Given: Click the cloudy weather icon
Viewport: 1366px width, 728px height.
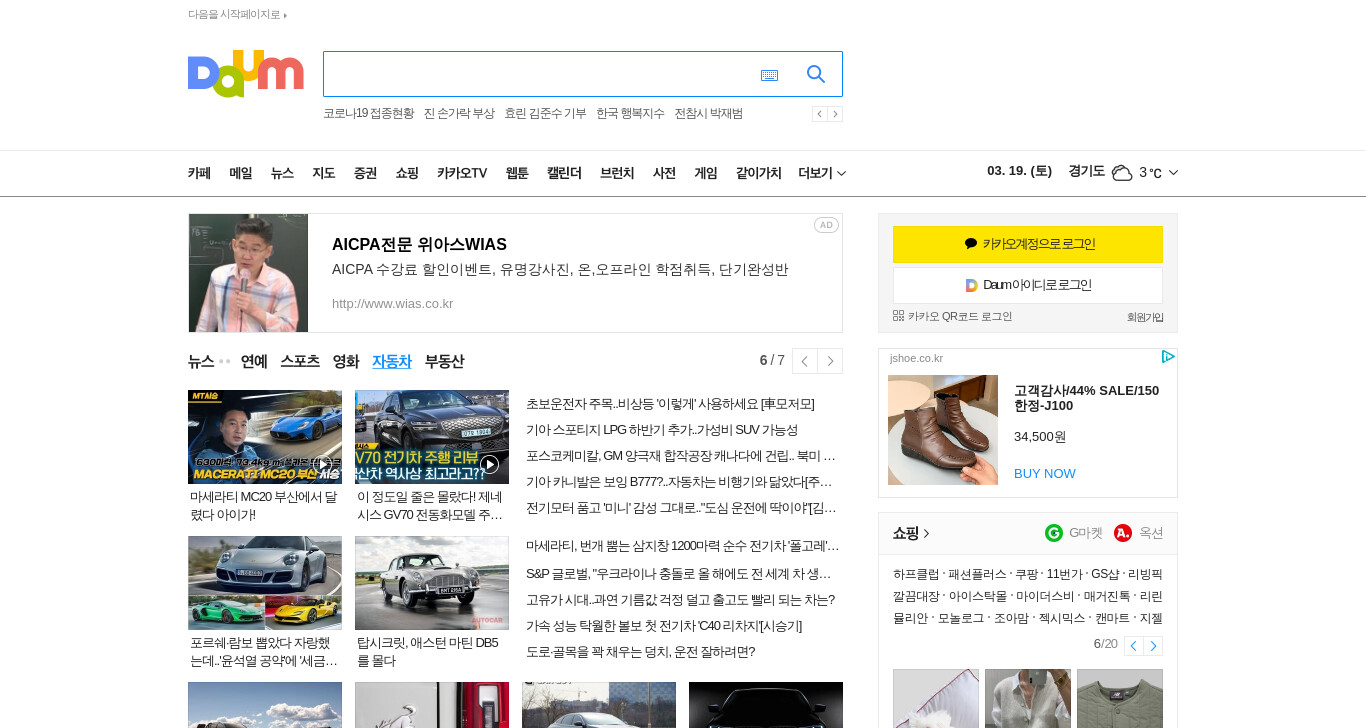Looking at the screenshot, I should tap(1122, 173).
